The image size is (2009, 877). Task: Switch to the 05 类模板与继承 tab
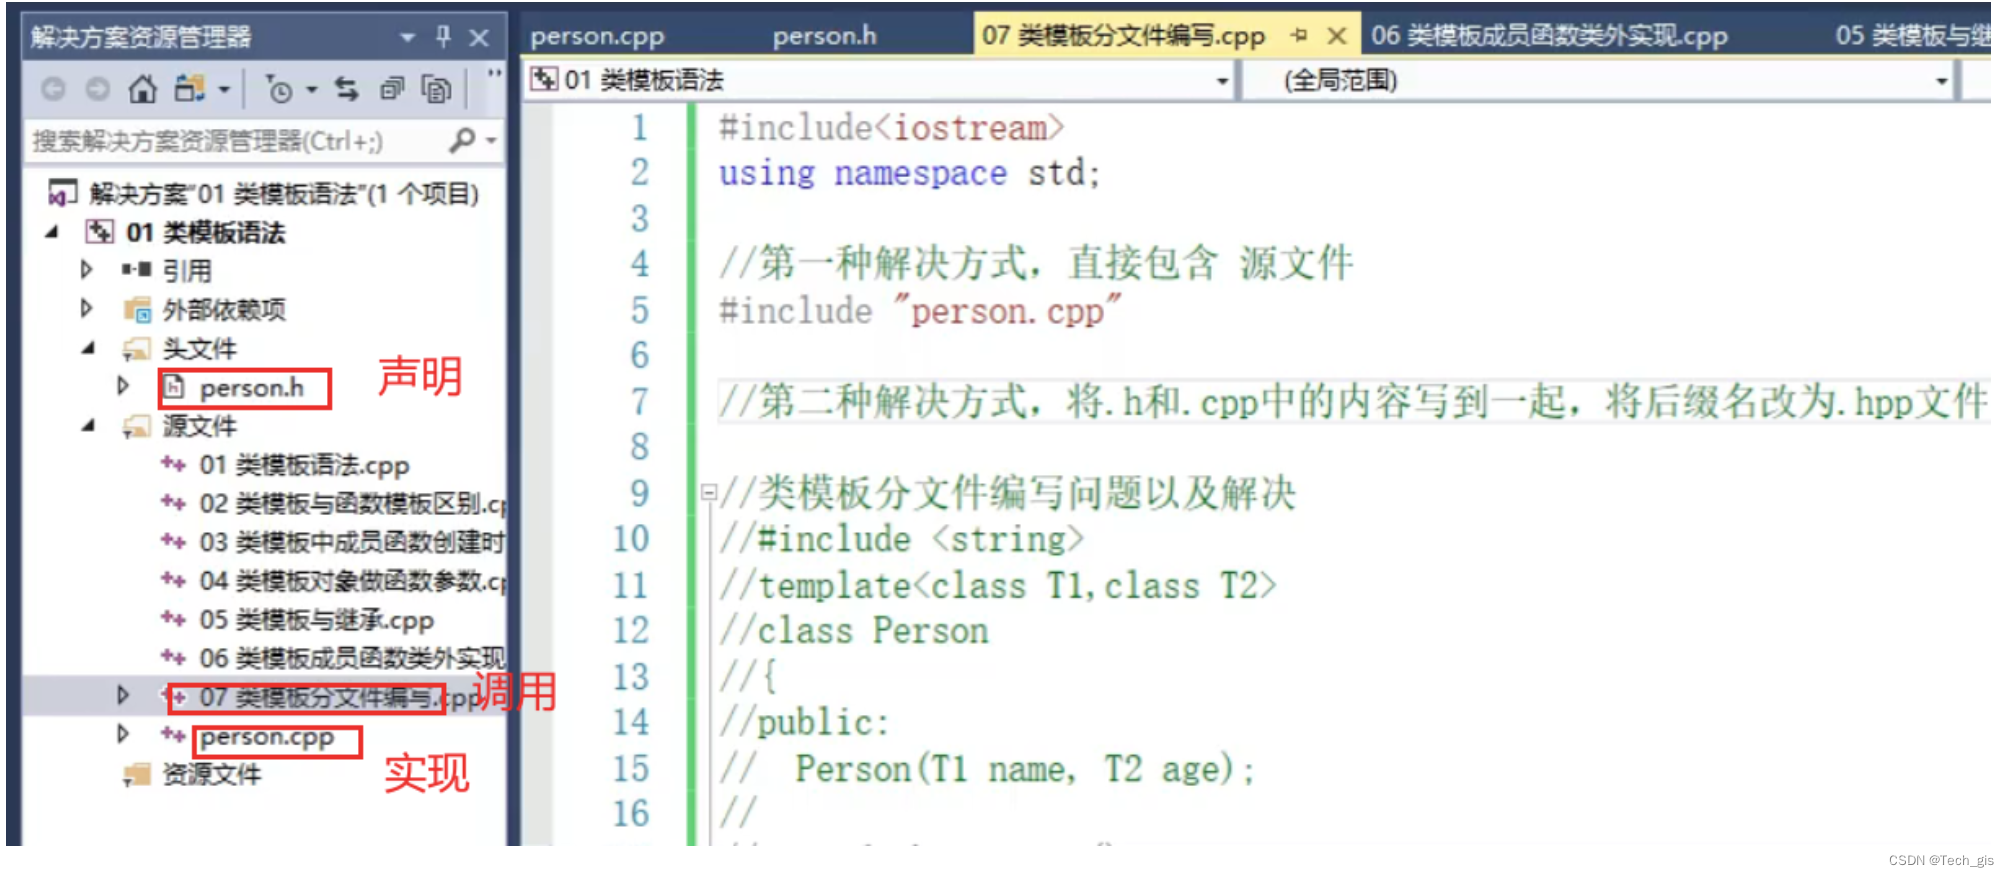coord(1912,36)
